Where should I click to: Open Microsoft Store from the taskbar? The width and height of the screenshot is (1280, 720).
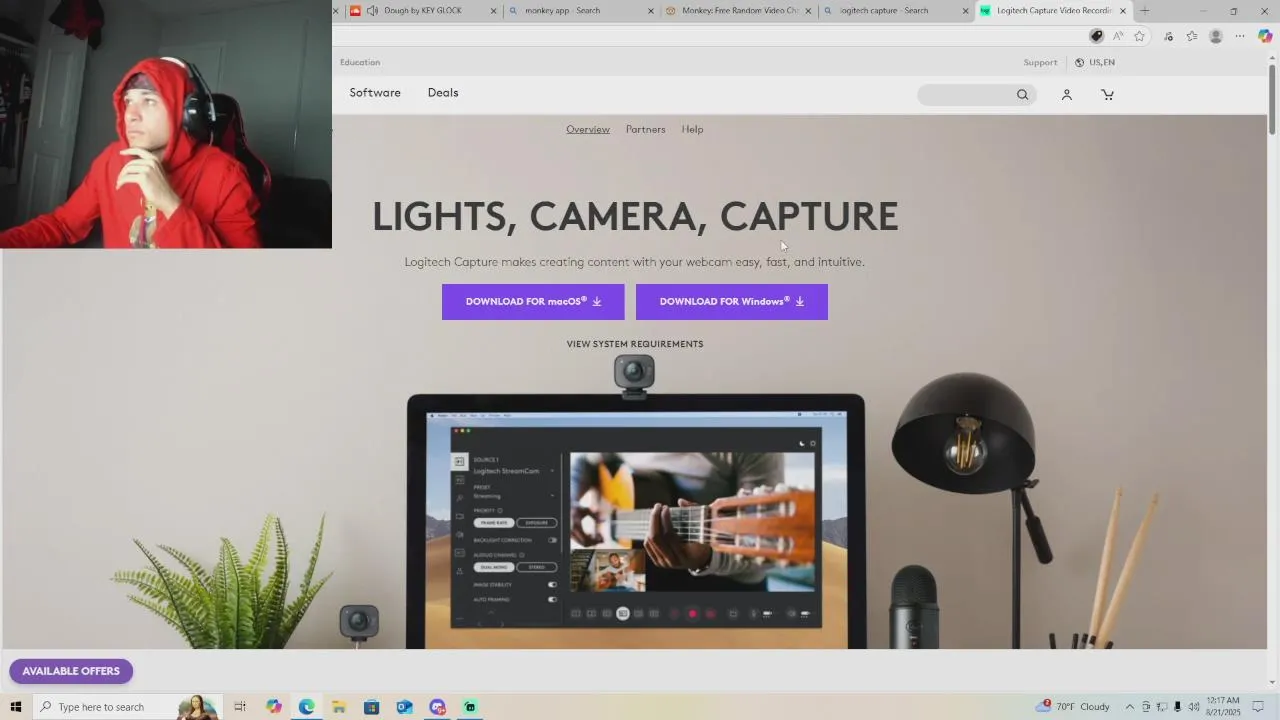coord(371,707)
